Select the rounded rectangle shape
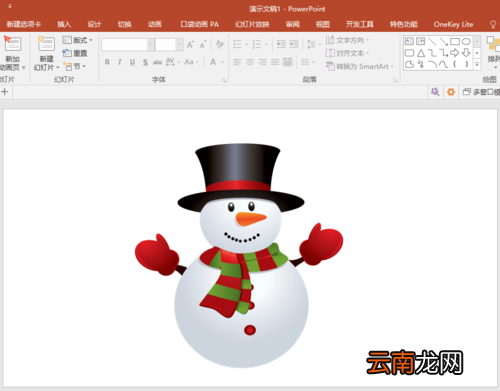This screenshot has height=391, width=500. pos(409,53)
